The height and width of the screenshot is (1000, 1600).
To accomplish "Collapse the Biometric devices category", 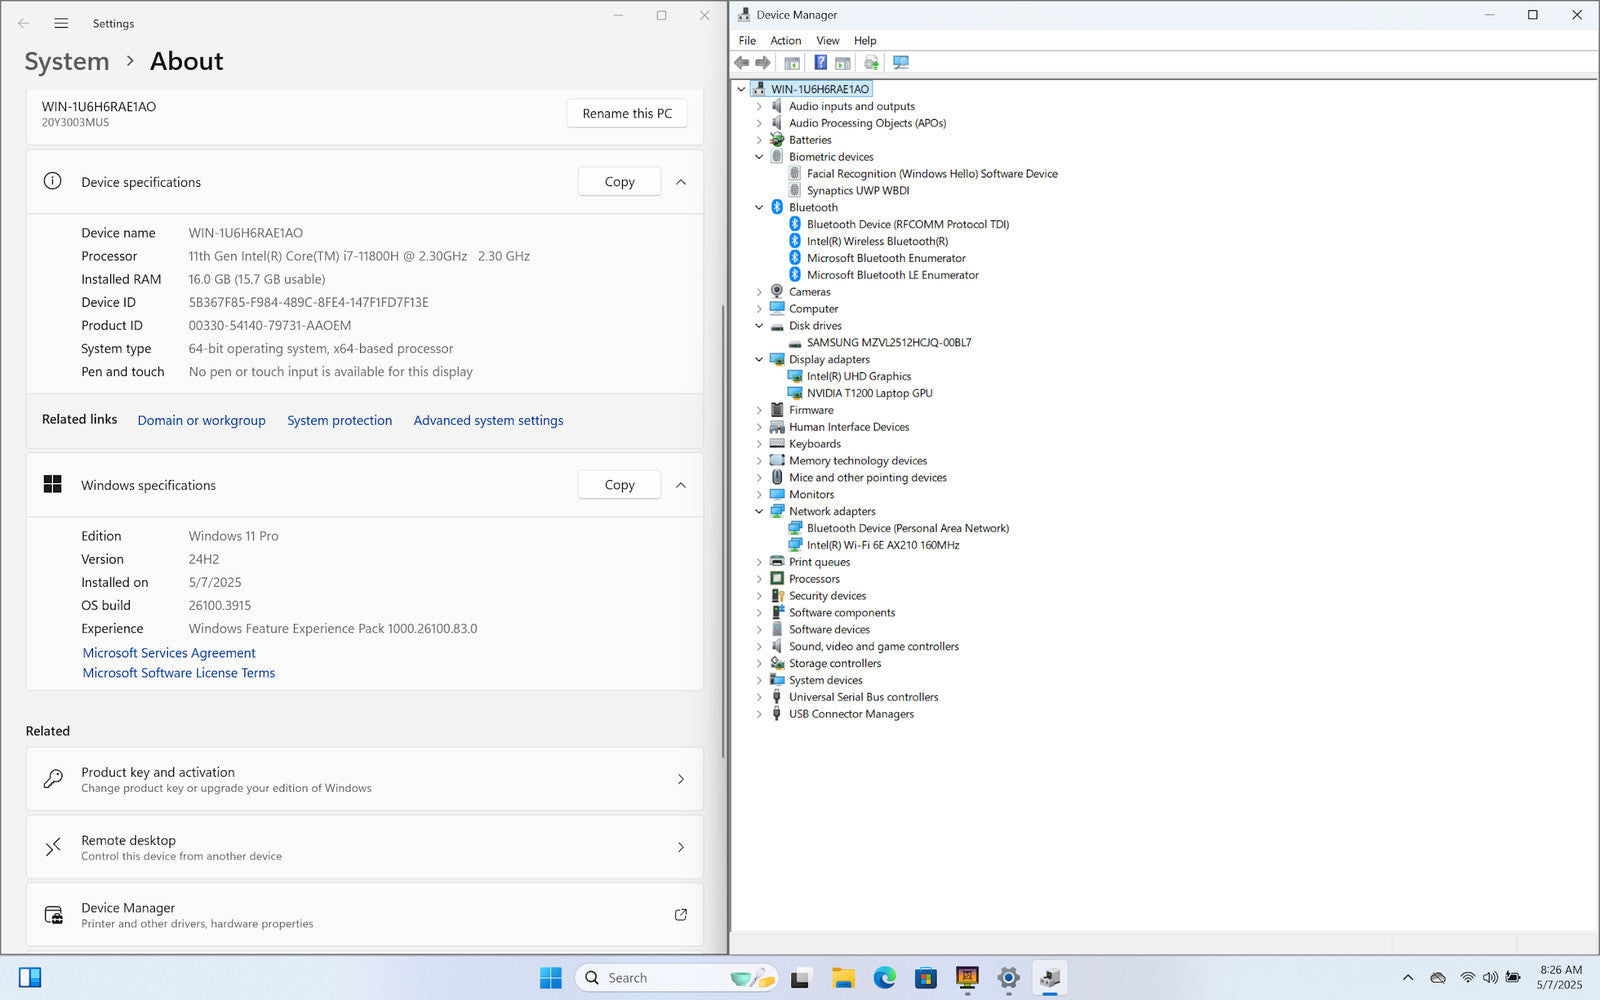I will click(759, 157).
